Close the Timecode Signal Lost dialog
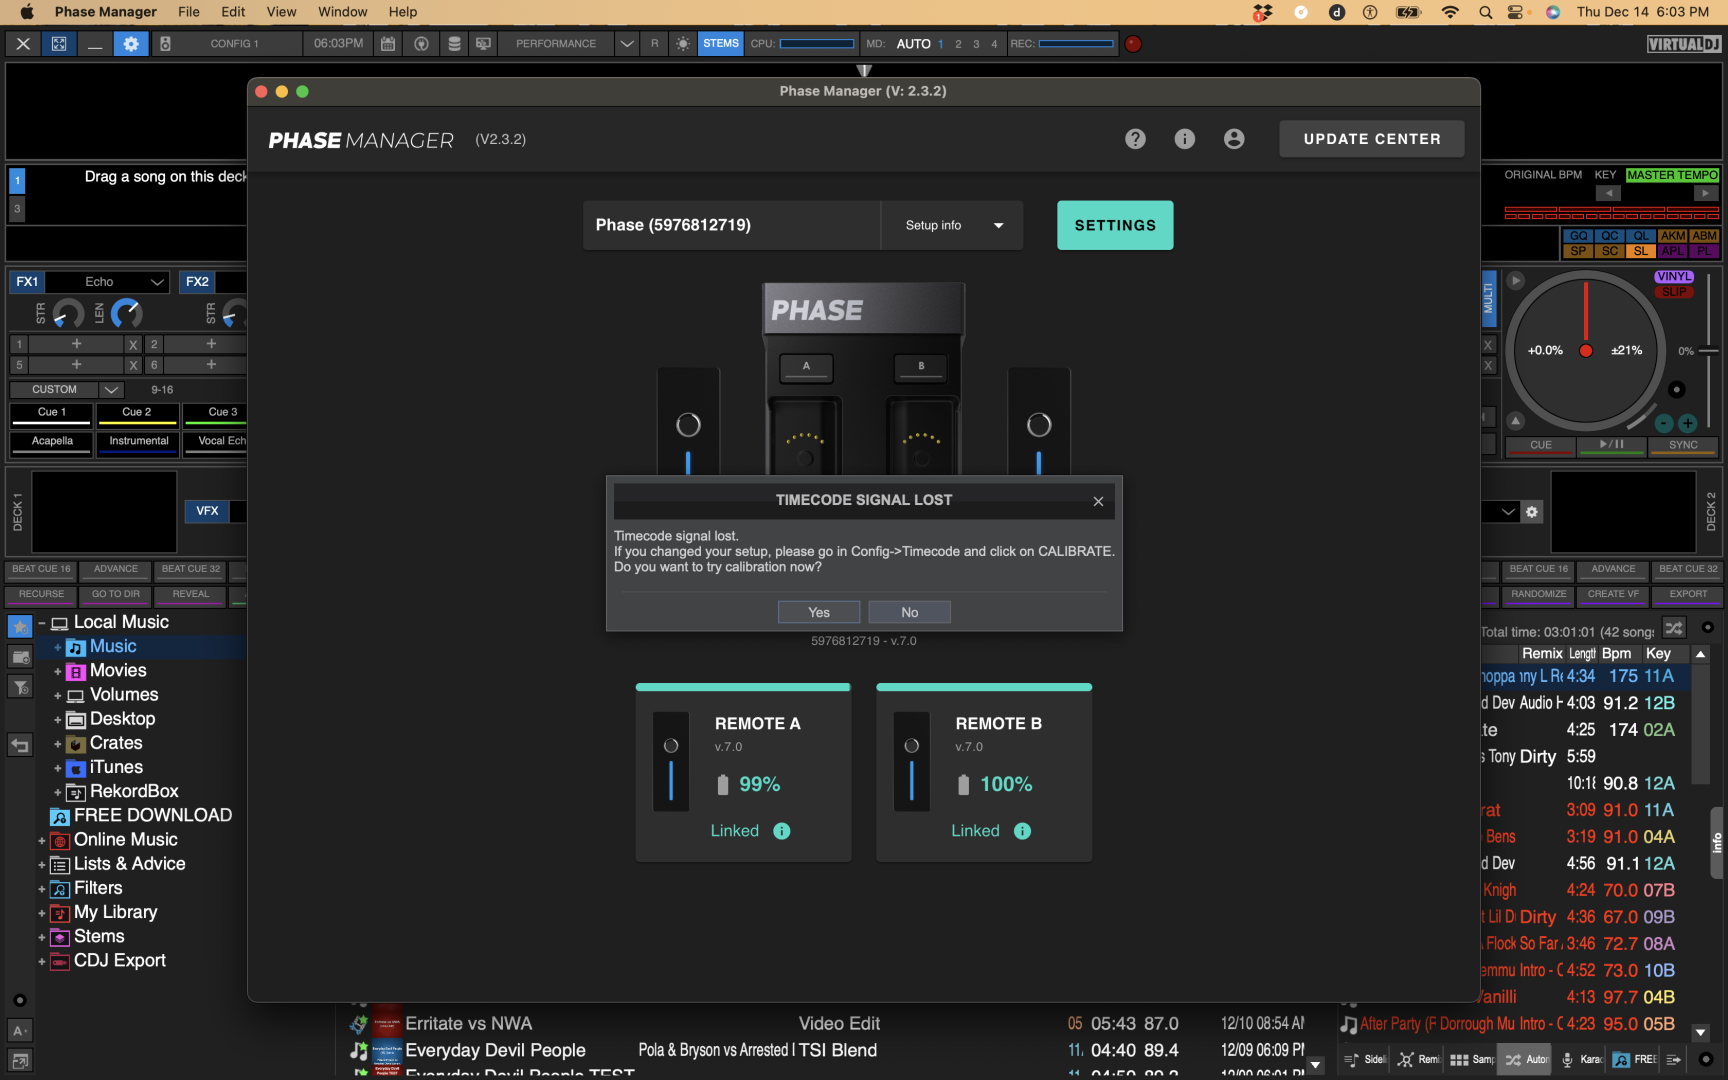This screenshot has width=1728, height=1080. (1098, 501)
